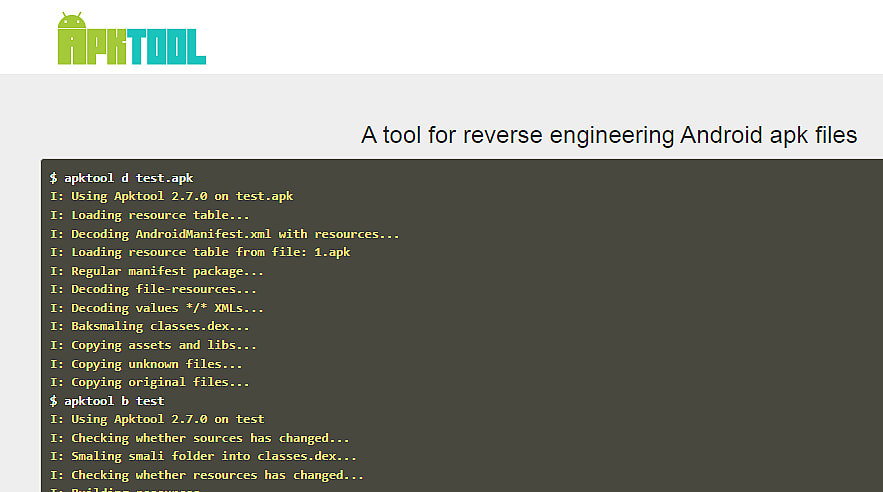Click the 'Regular manifest package...' line
Image resolution: width=883 pixels, height=492 pixels.
coord(157,271)
